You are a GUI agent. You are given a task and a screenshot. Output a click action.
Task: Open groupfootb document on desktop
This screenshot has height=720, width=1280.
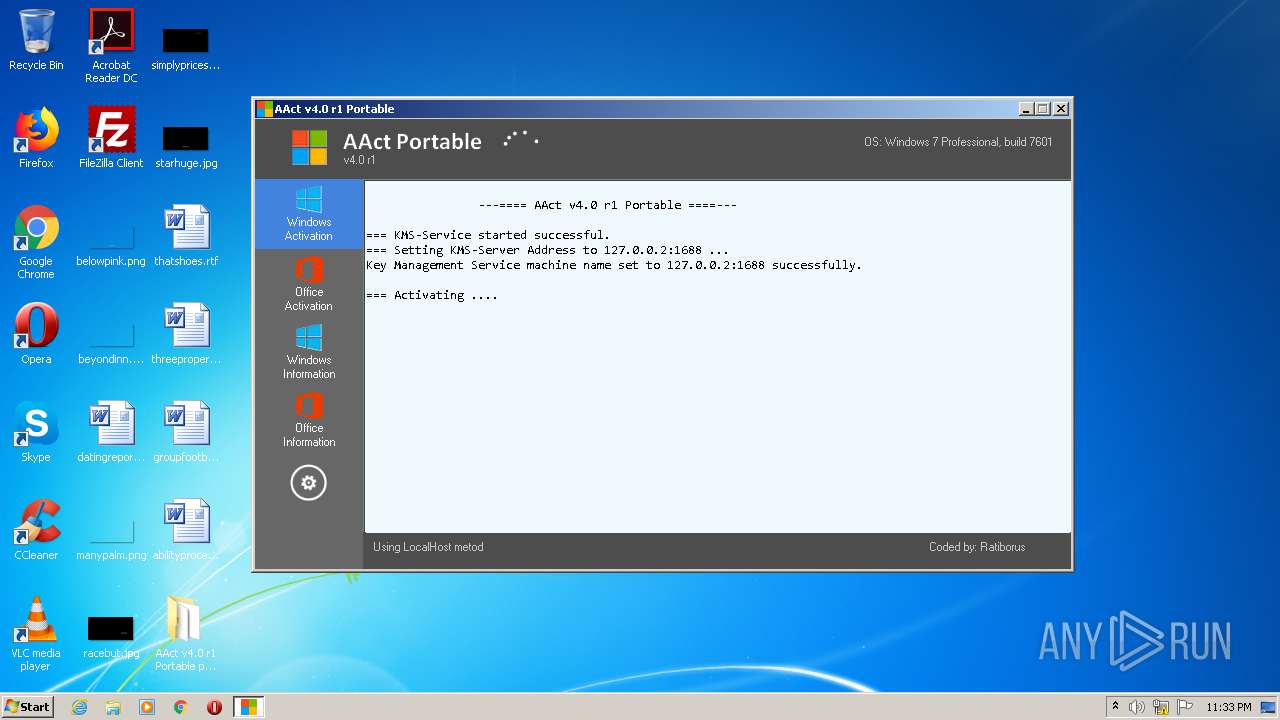[x=186, y=432]
